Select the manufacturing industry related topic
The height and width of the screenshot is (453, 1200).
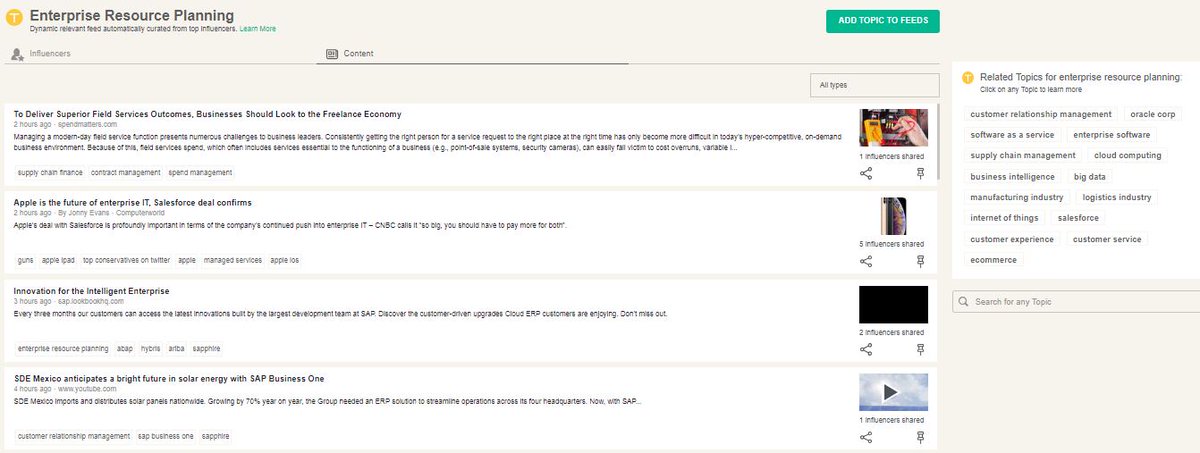click(x=1017, y=197)
